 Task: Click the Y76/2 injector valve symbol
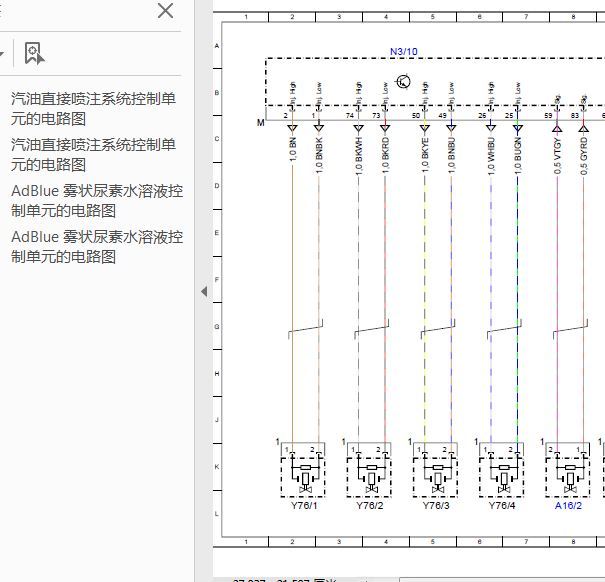[369, 477]
